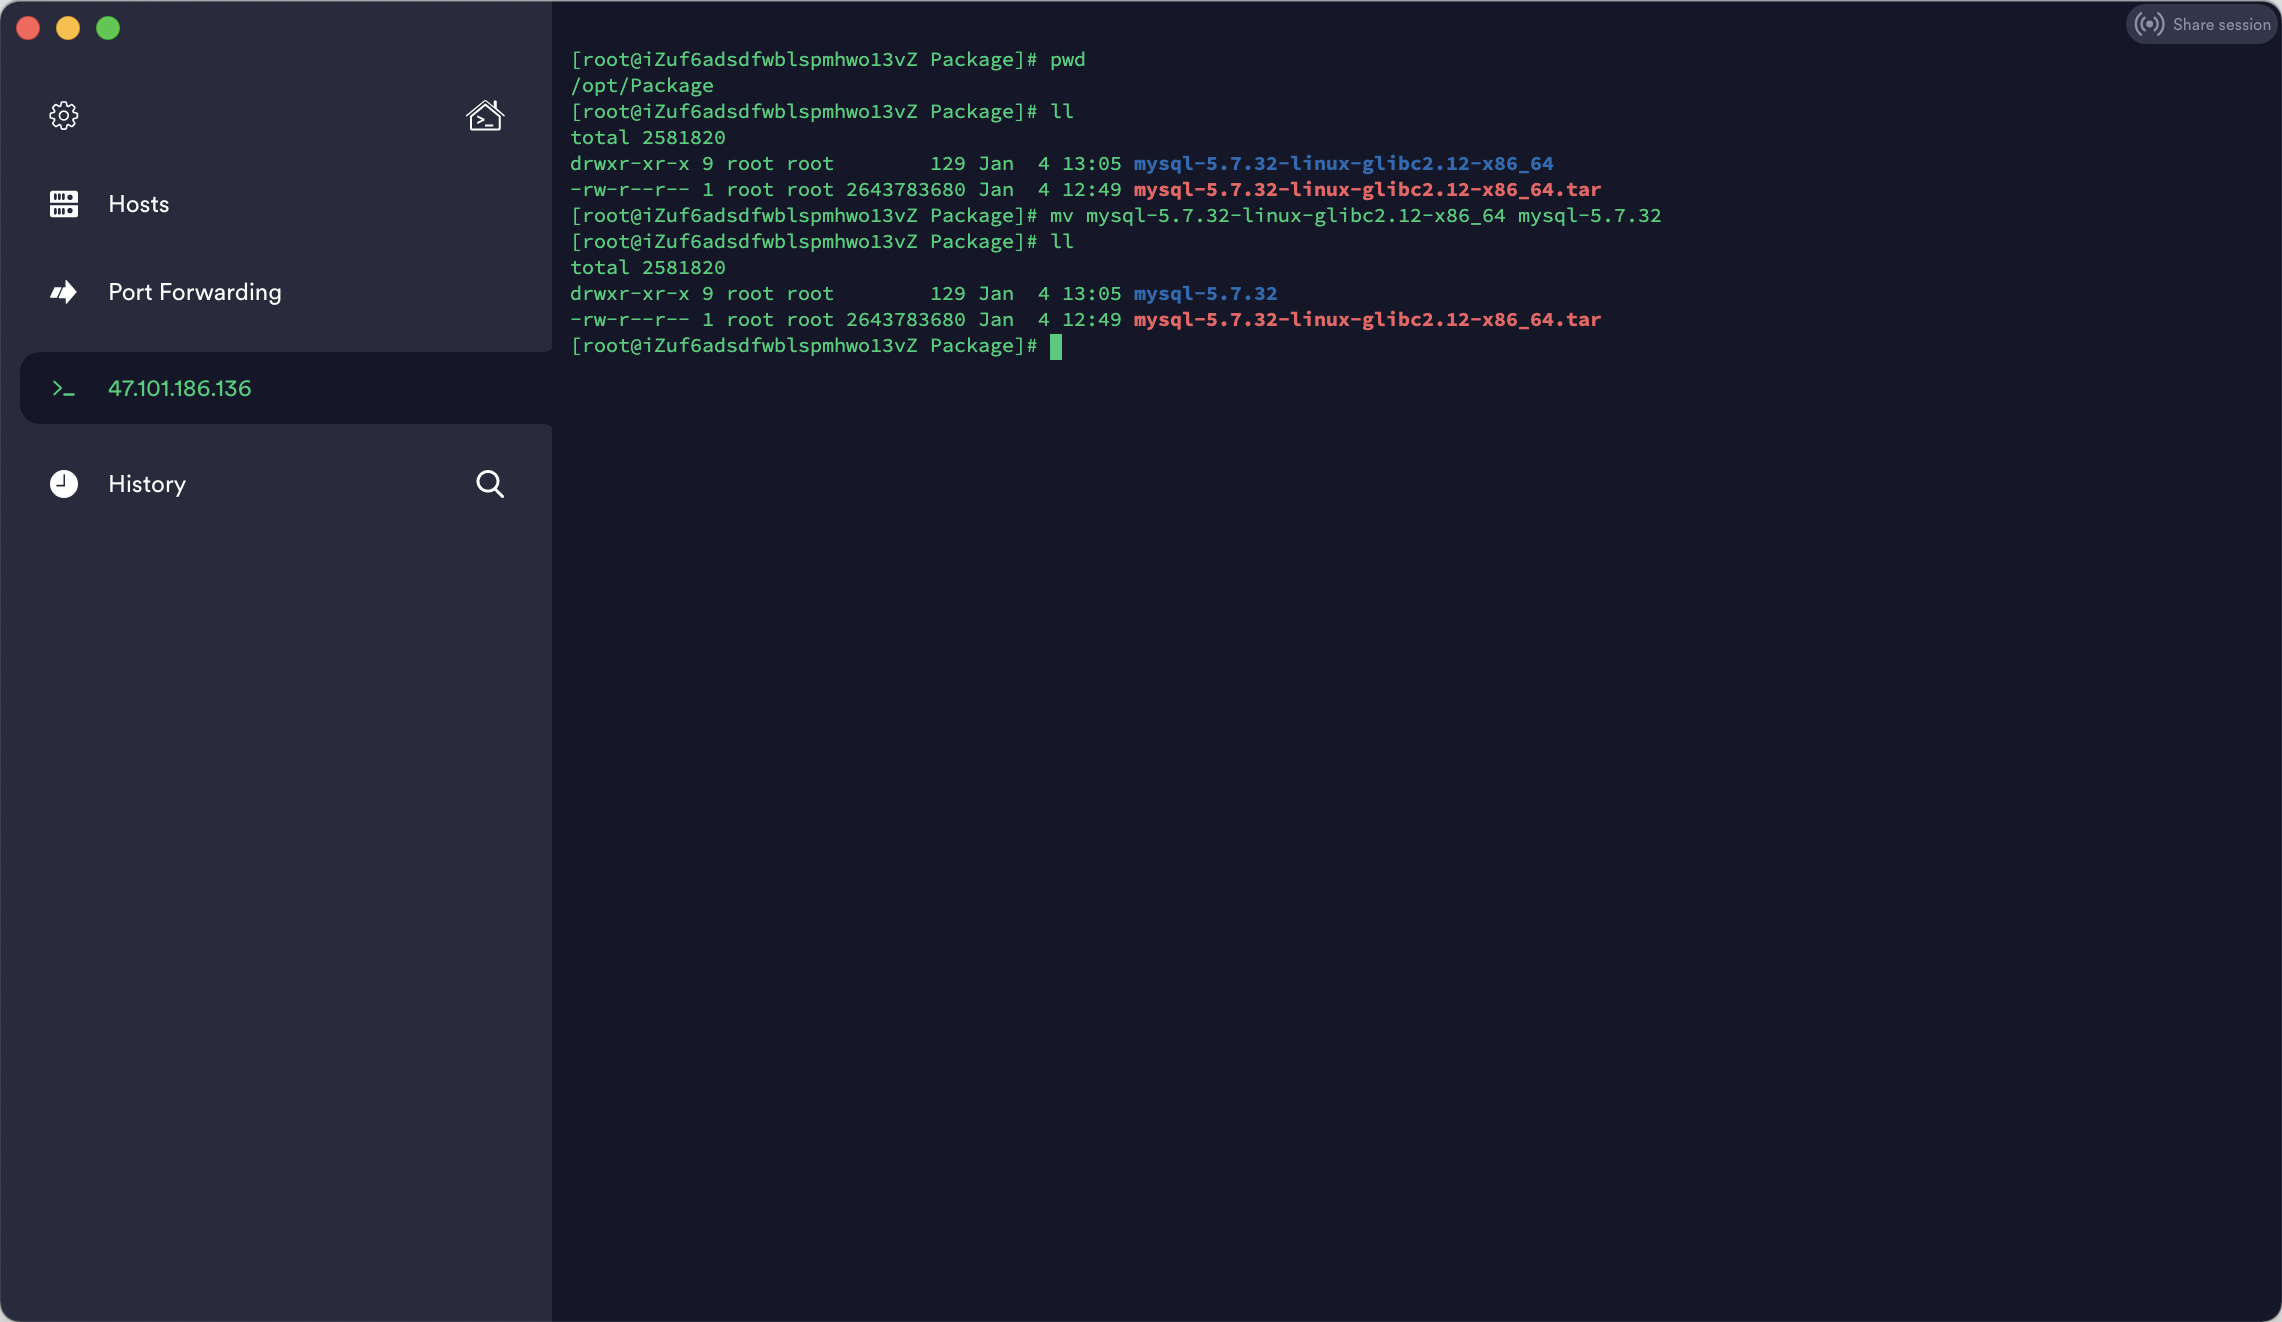The image size is (2282, 1322).
Task: Open the settings gear icon
Action: (64, 115)
